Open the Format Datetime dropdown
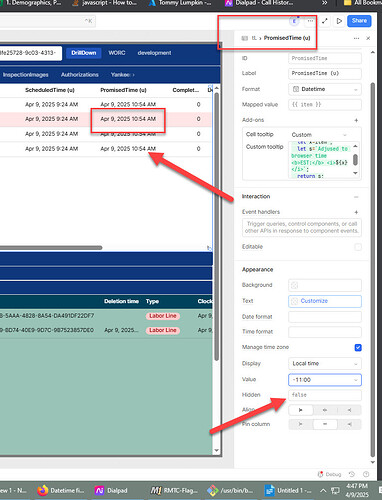382x500 pixels. tap(325, 89)
